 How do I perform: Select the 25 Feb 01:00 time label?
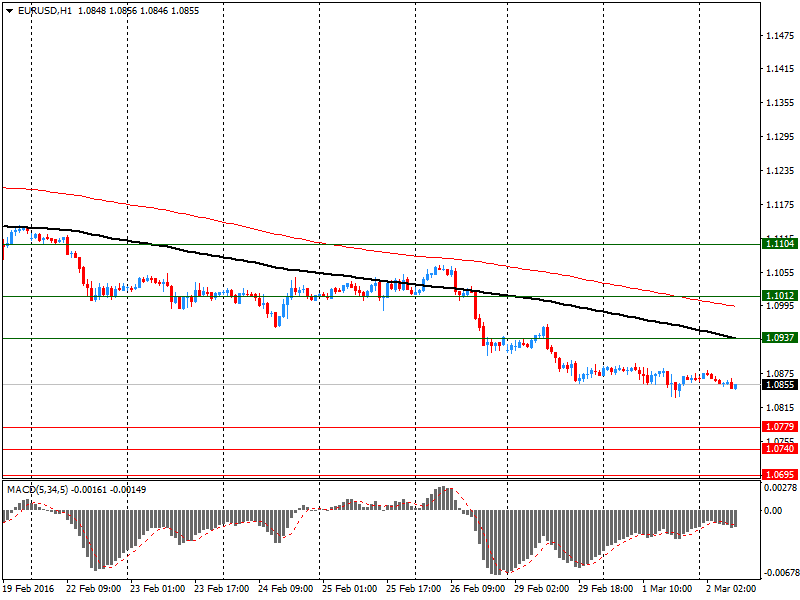[x=349, y=589]
